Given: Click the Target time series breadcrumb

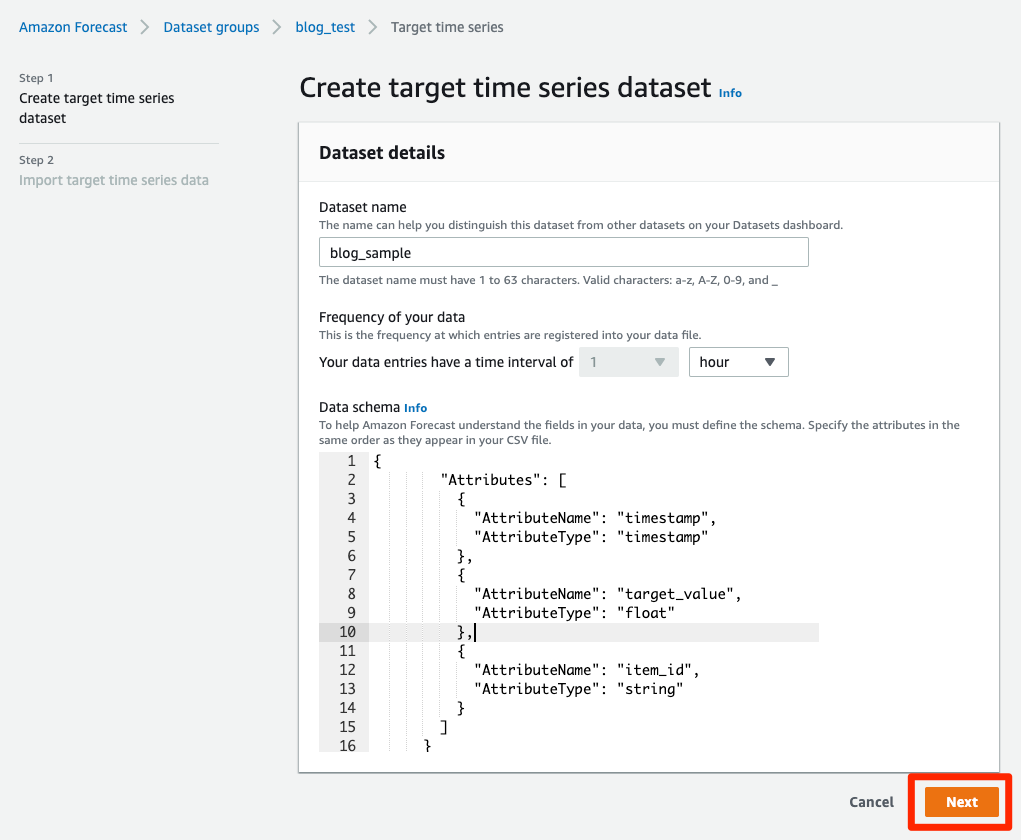Looking at the screenshot, I should pyautogui.click(x=447, y=27).
